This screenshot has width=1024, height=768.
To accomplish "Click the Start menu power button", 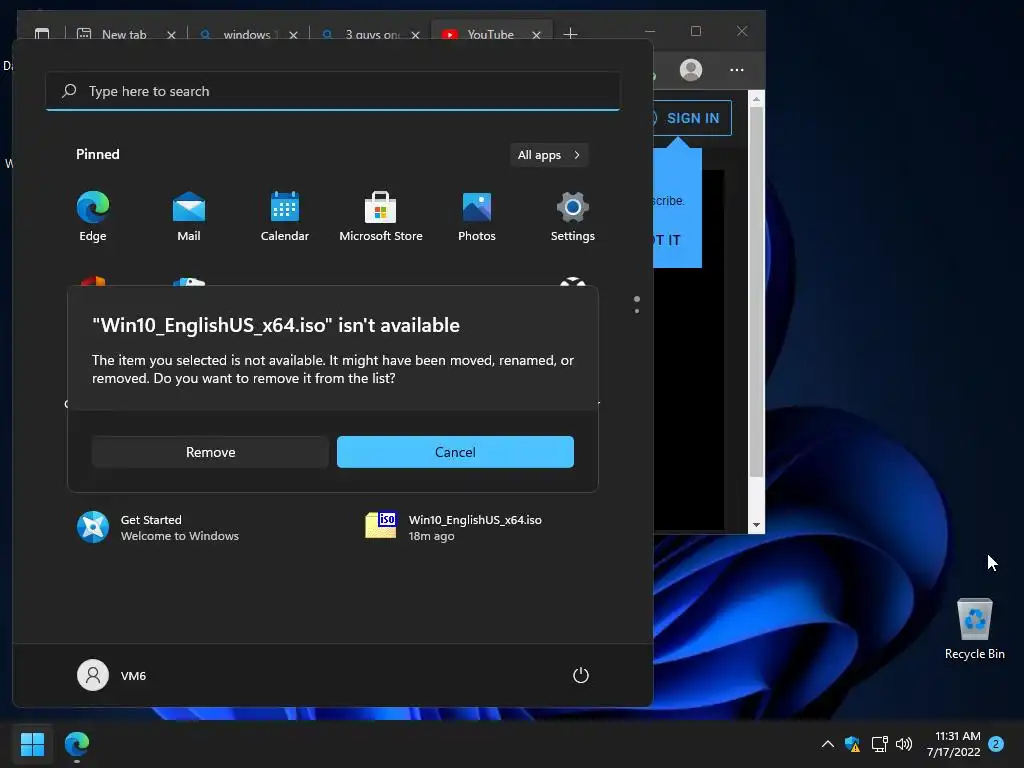I will [581, 675].
